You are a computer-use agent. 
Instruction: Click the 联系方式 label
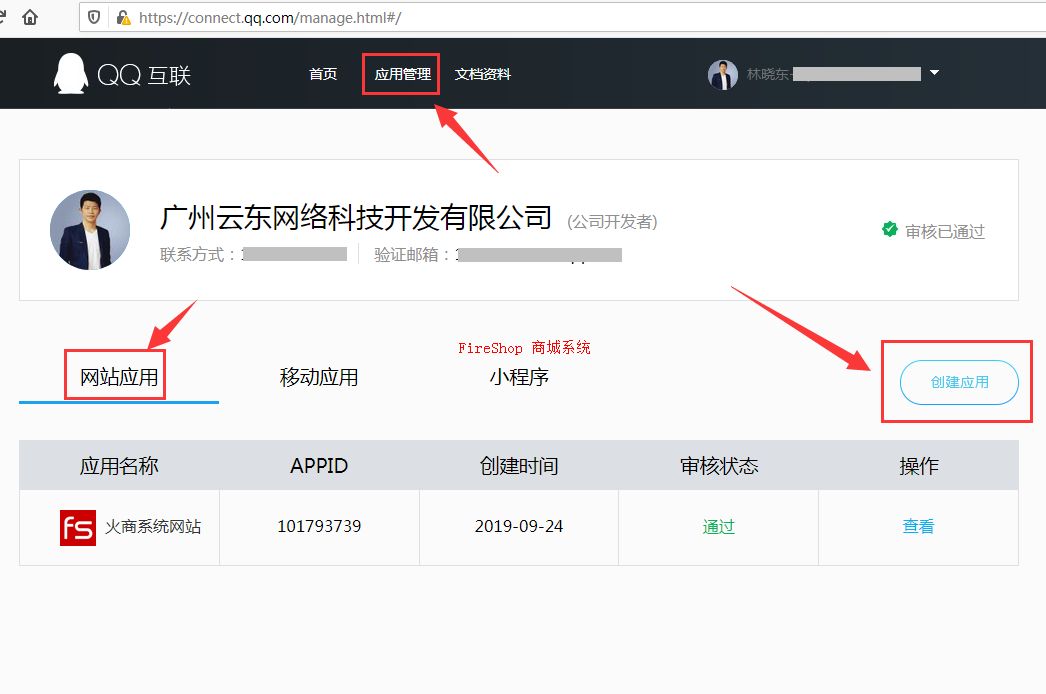pos(197,254)
